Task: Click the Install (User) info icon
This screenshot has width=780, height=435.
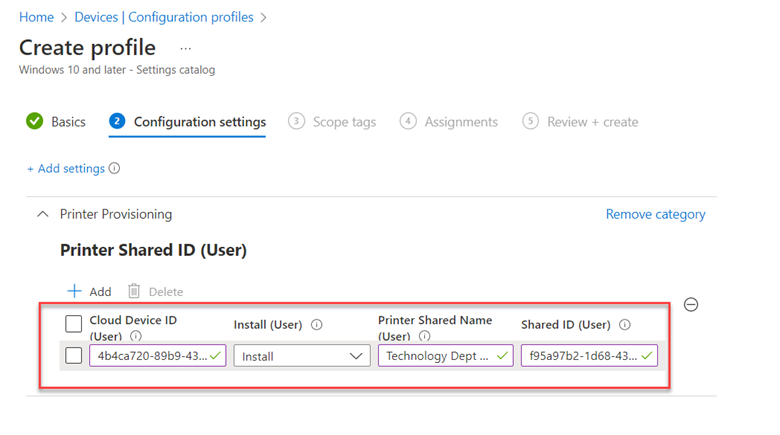Action: [317, 325]
